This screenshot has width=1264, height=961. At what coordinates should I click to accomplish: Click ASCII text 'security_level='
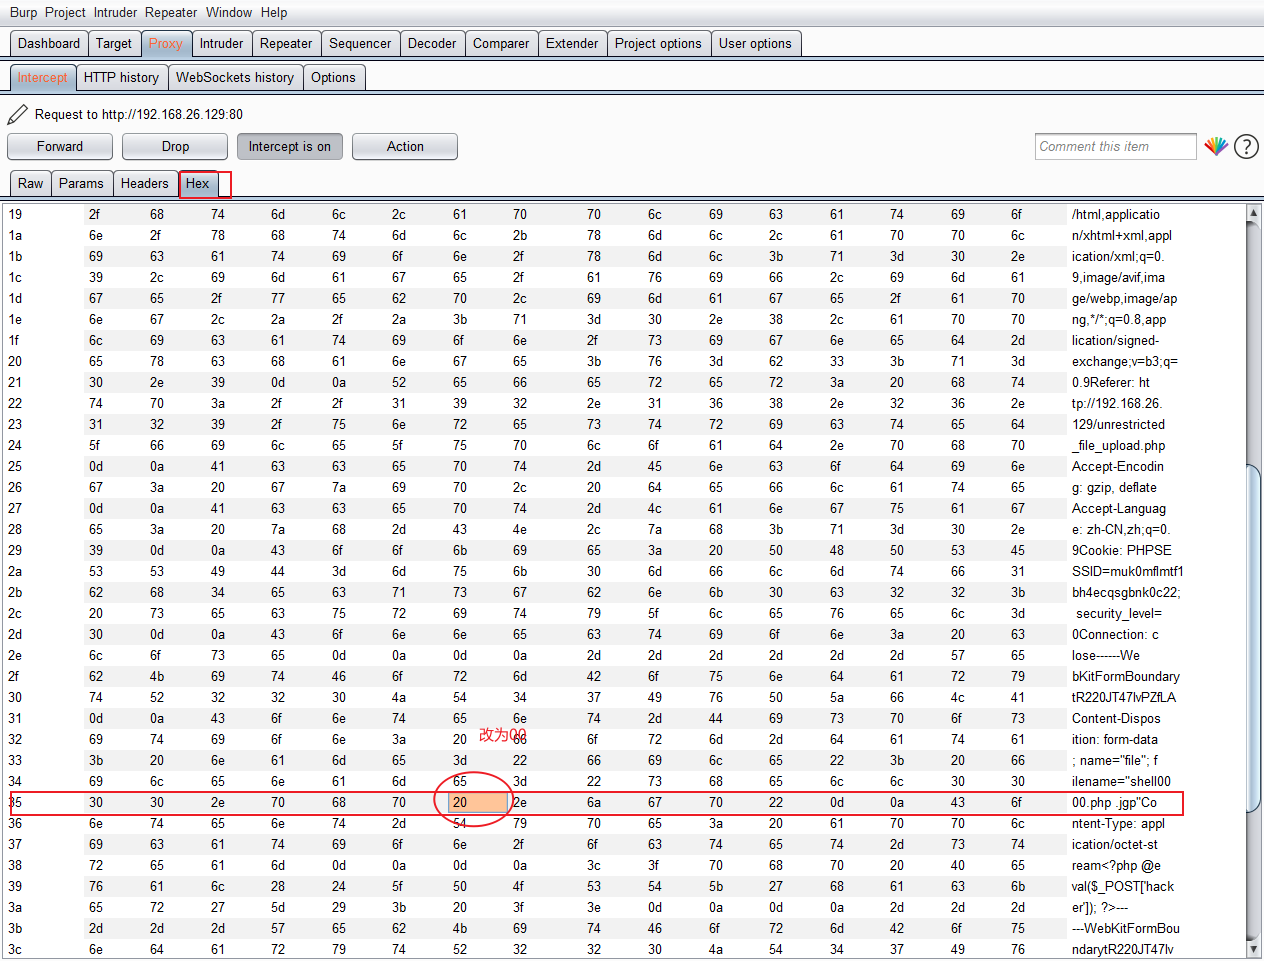[1119, 613]
